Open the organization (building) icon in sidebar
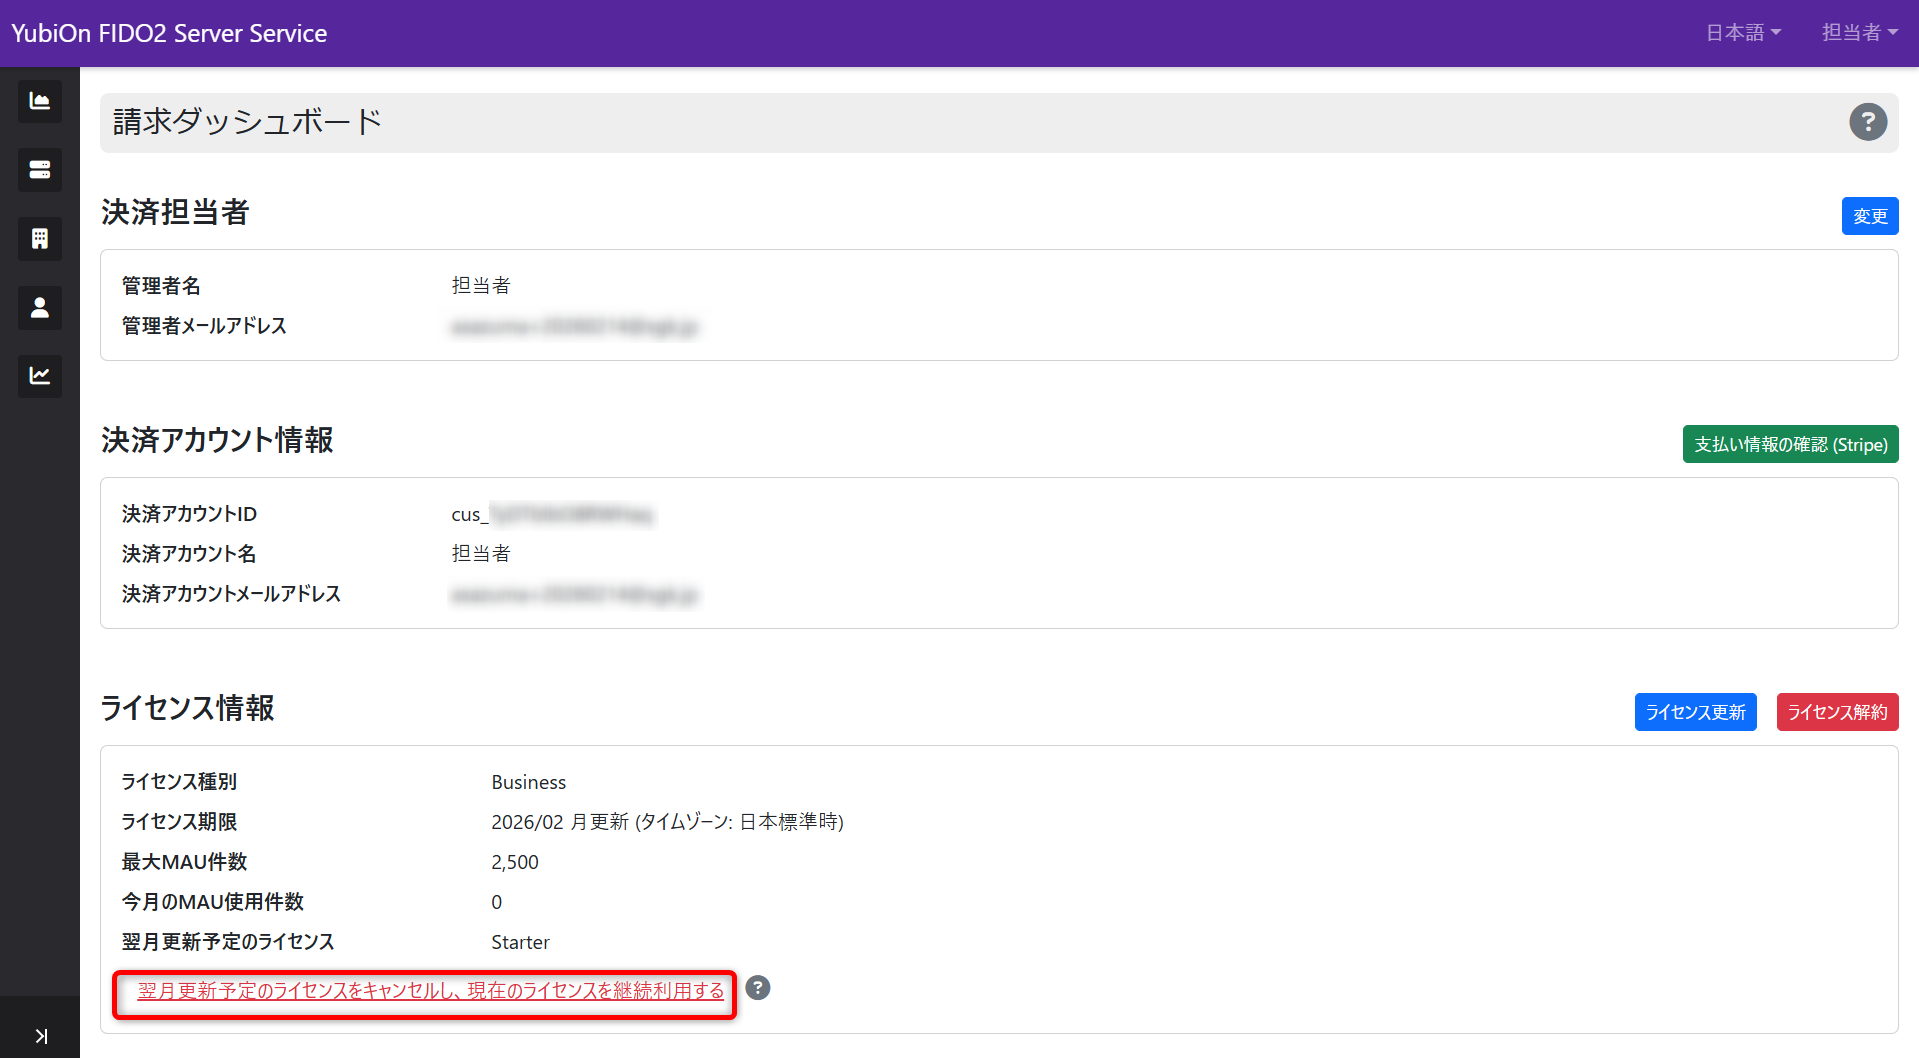This screenshot has height=1058, width=1919. [39, 238]
